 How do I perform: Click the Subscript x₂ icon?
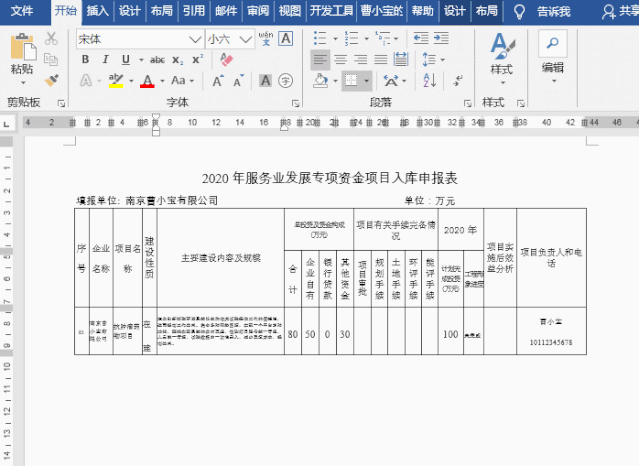click(176, 59)
